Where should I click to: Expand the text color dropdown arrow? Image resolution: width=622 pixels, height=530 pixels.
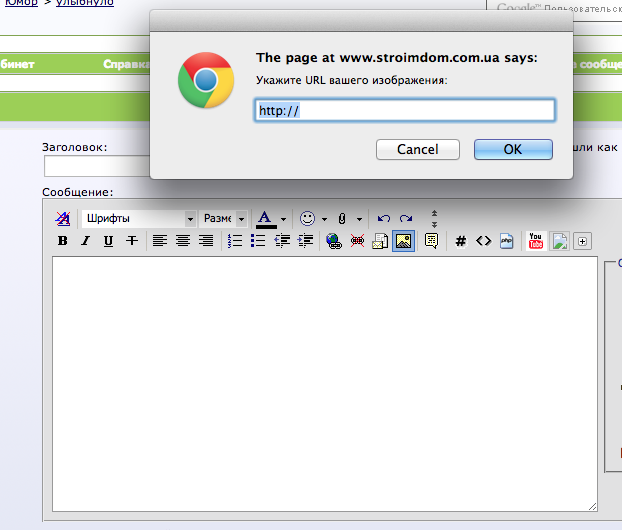pyautogui.click(x=283, y=219)
